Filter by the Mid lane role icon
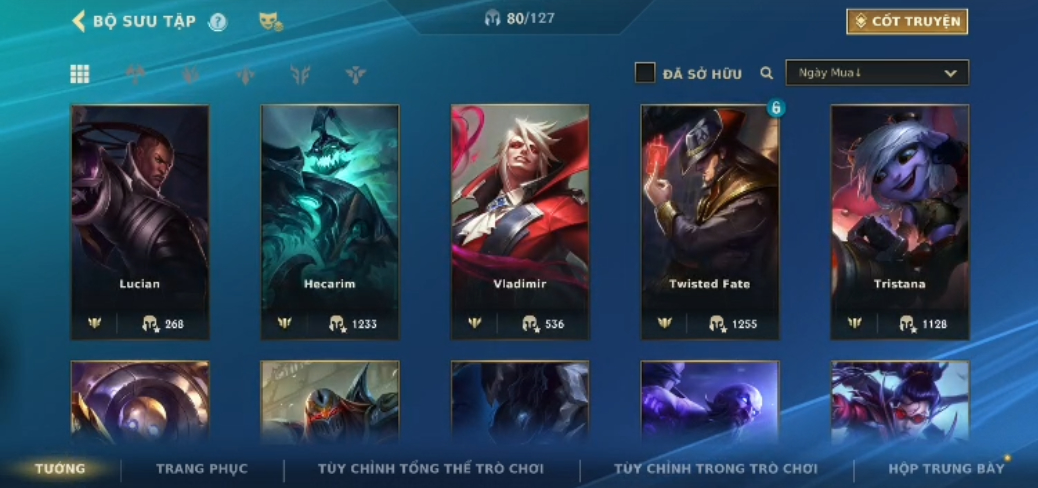Screen dimensions: 1038x488 point(246,75)
